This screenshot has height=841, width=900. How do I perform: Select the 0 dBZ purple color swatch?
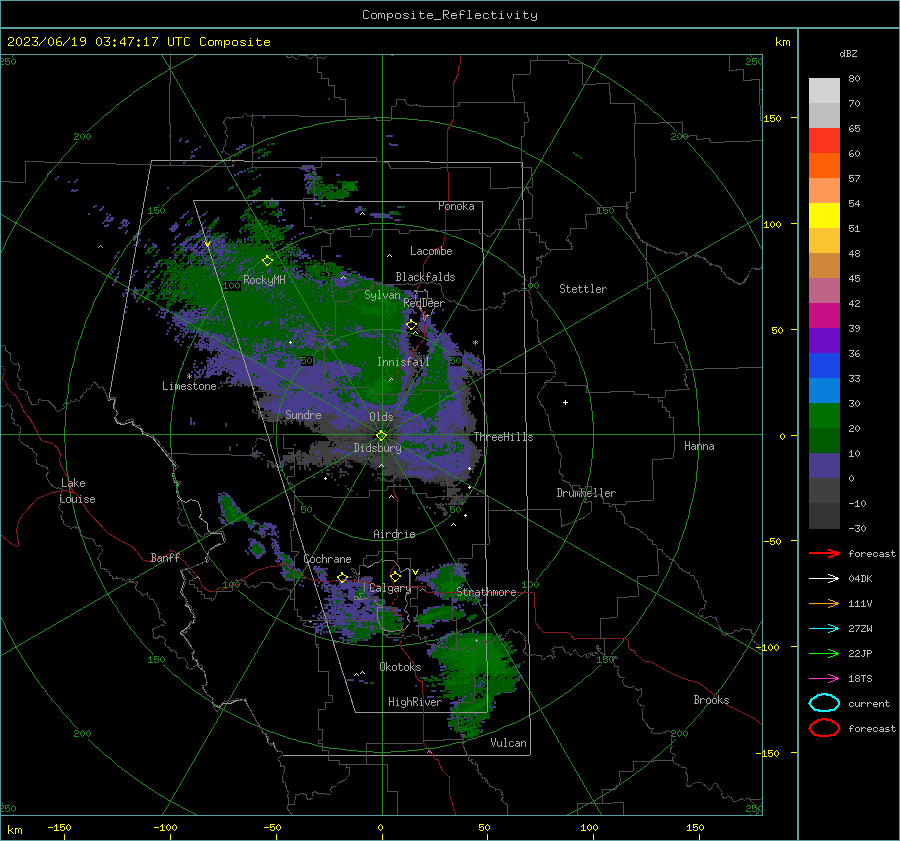click(824, 465)
